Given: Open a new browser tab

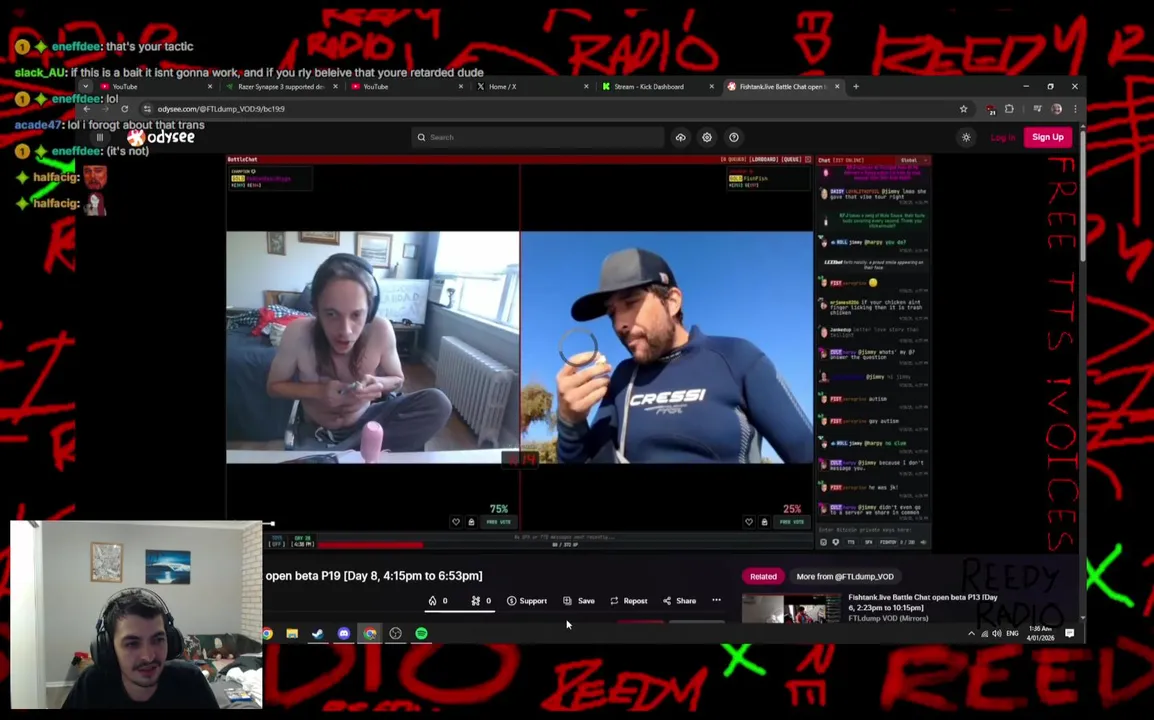Looking at the screenshot, I should (x=856, y=87).
